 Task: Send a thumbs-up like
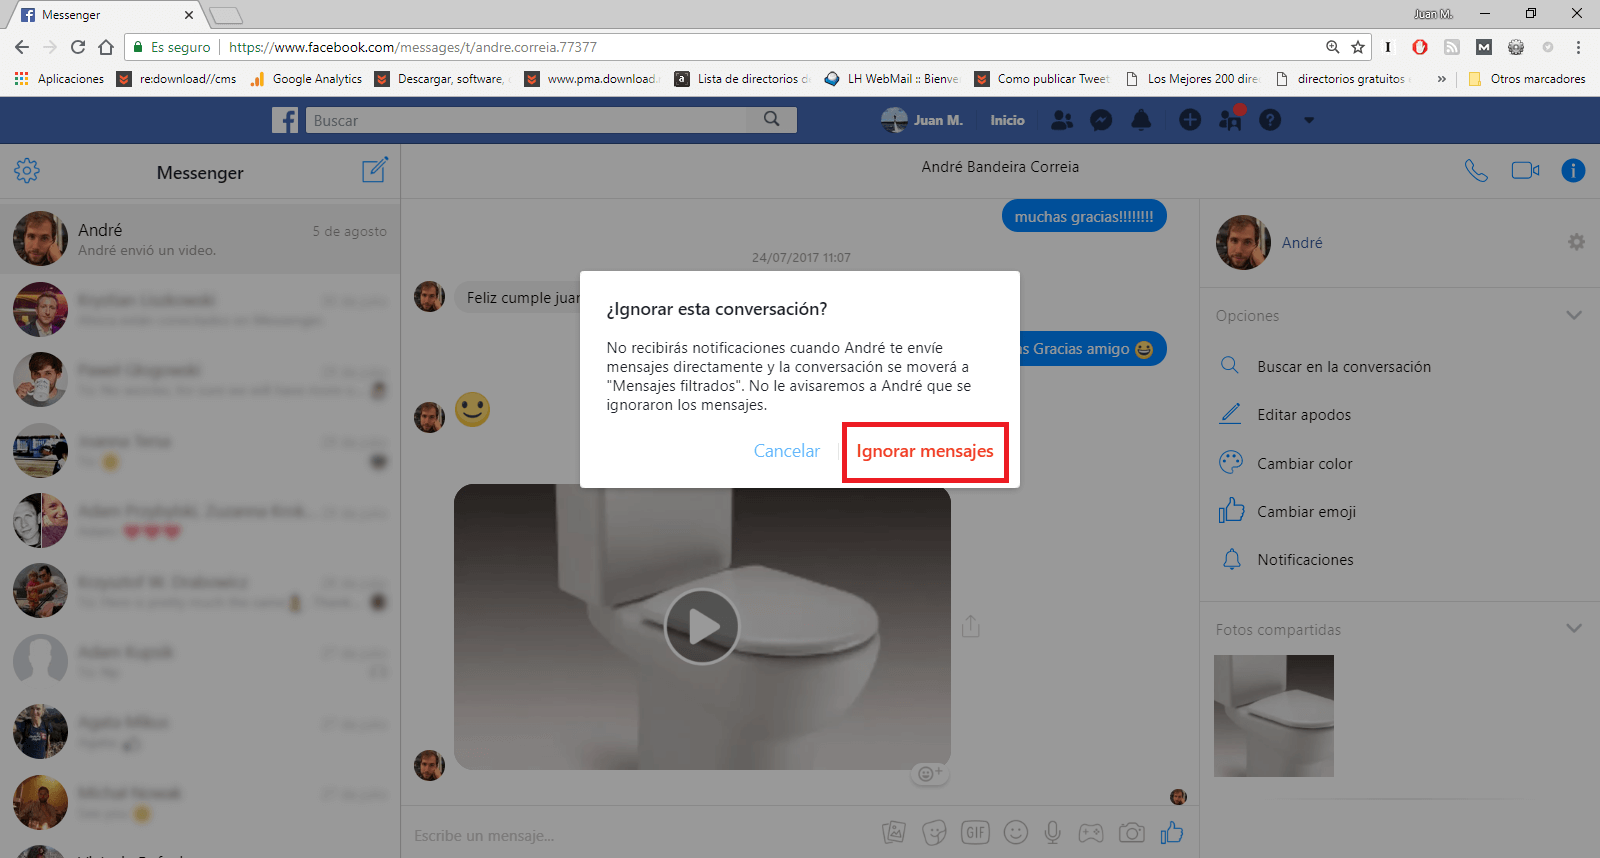click(1172, 832)
